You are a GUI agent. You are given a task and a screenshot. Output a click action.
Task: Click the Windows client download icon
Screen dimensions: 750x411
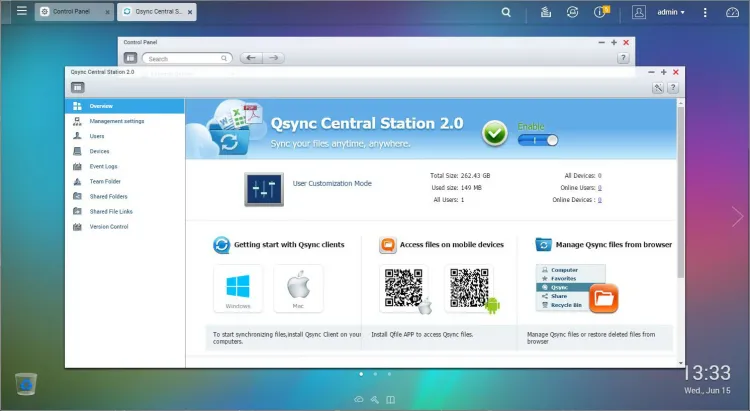[x=238, y=288]
